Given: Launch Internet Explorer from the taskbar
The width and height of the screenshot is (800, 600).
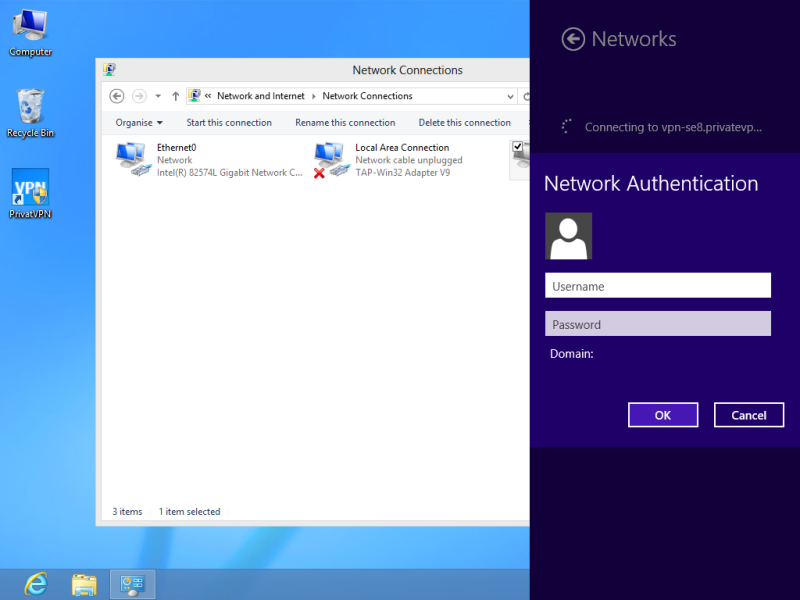Looking at the screenshot, I should [x=36, y=584].
